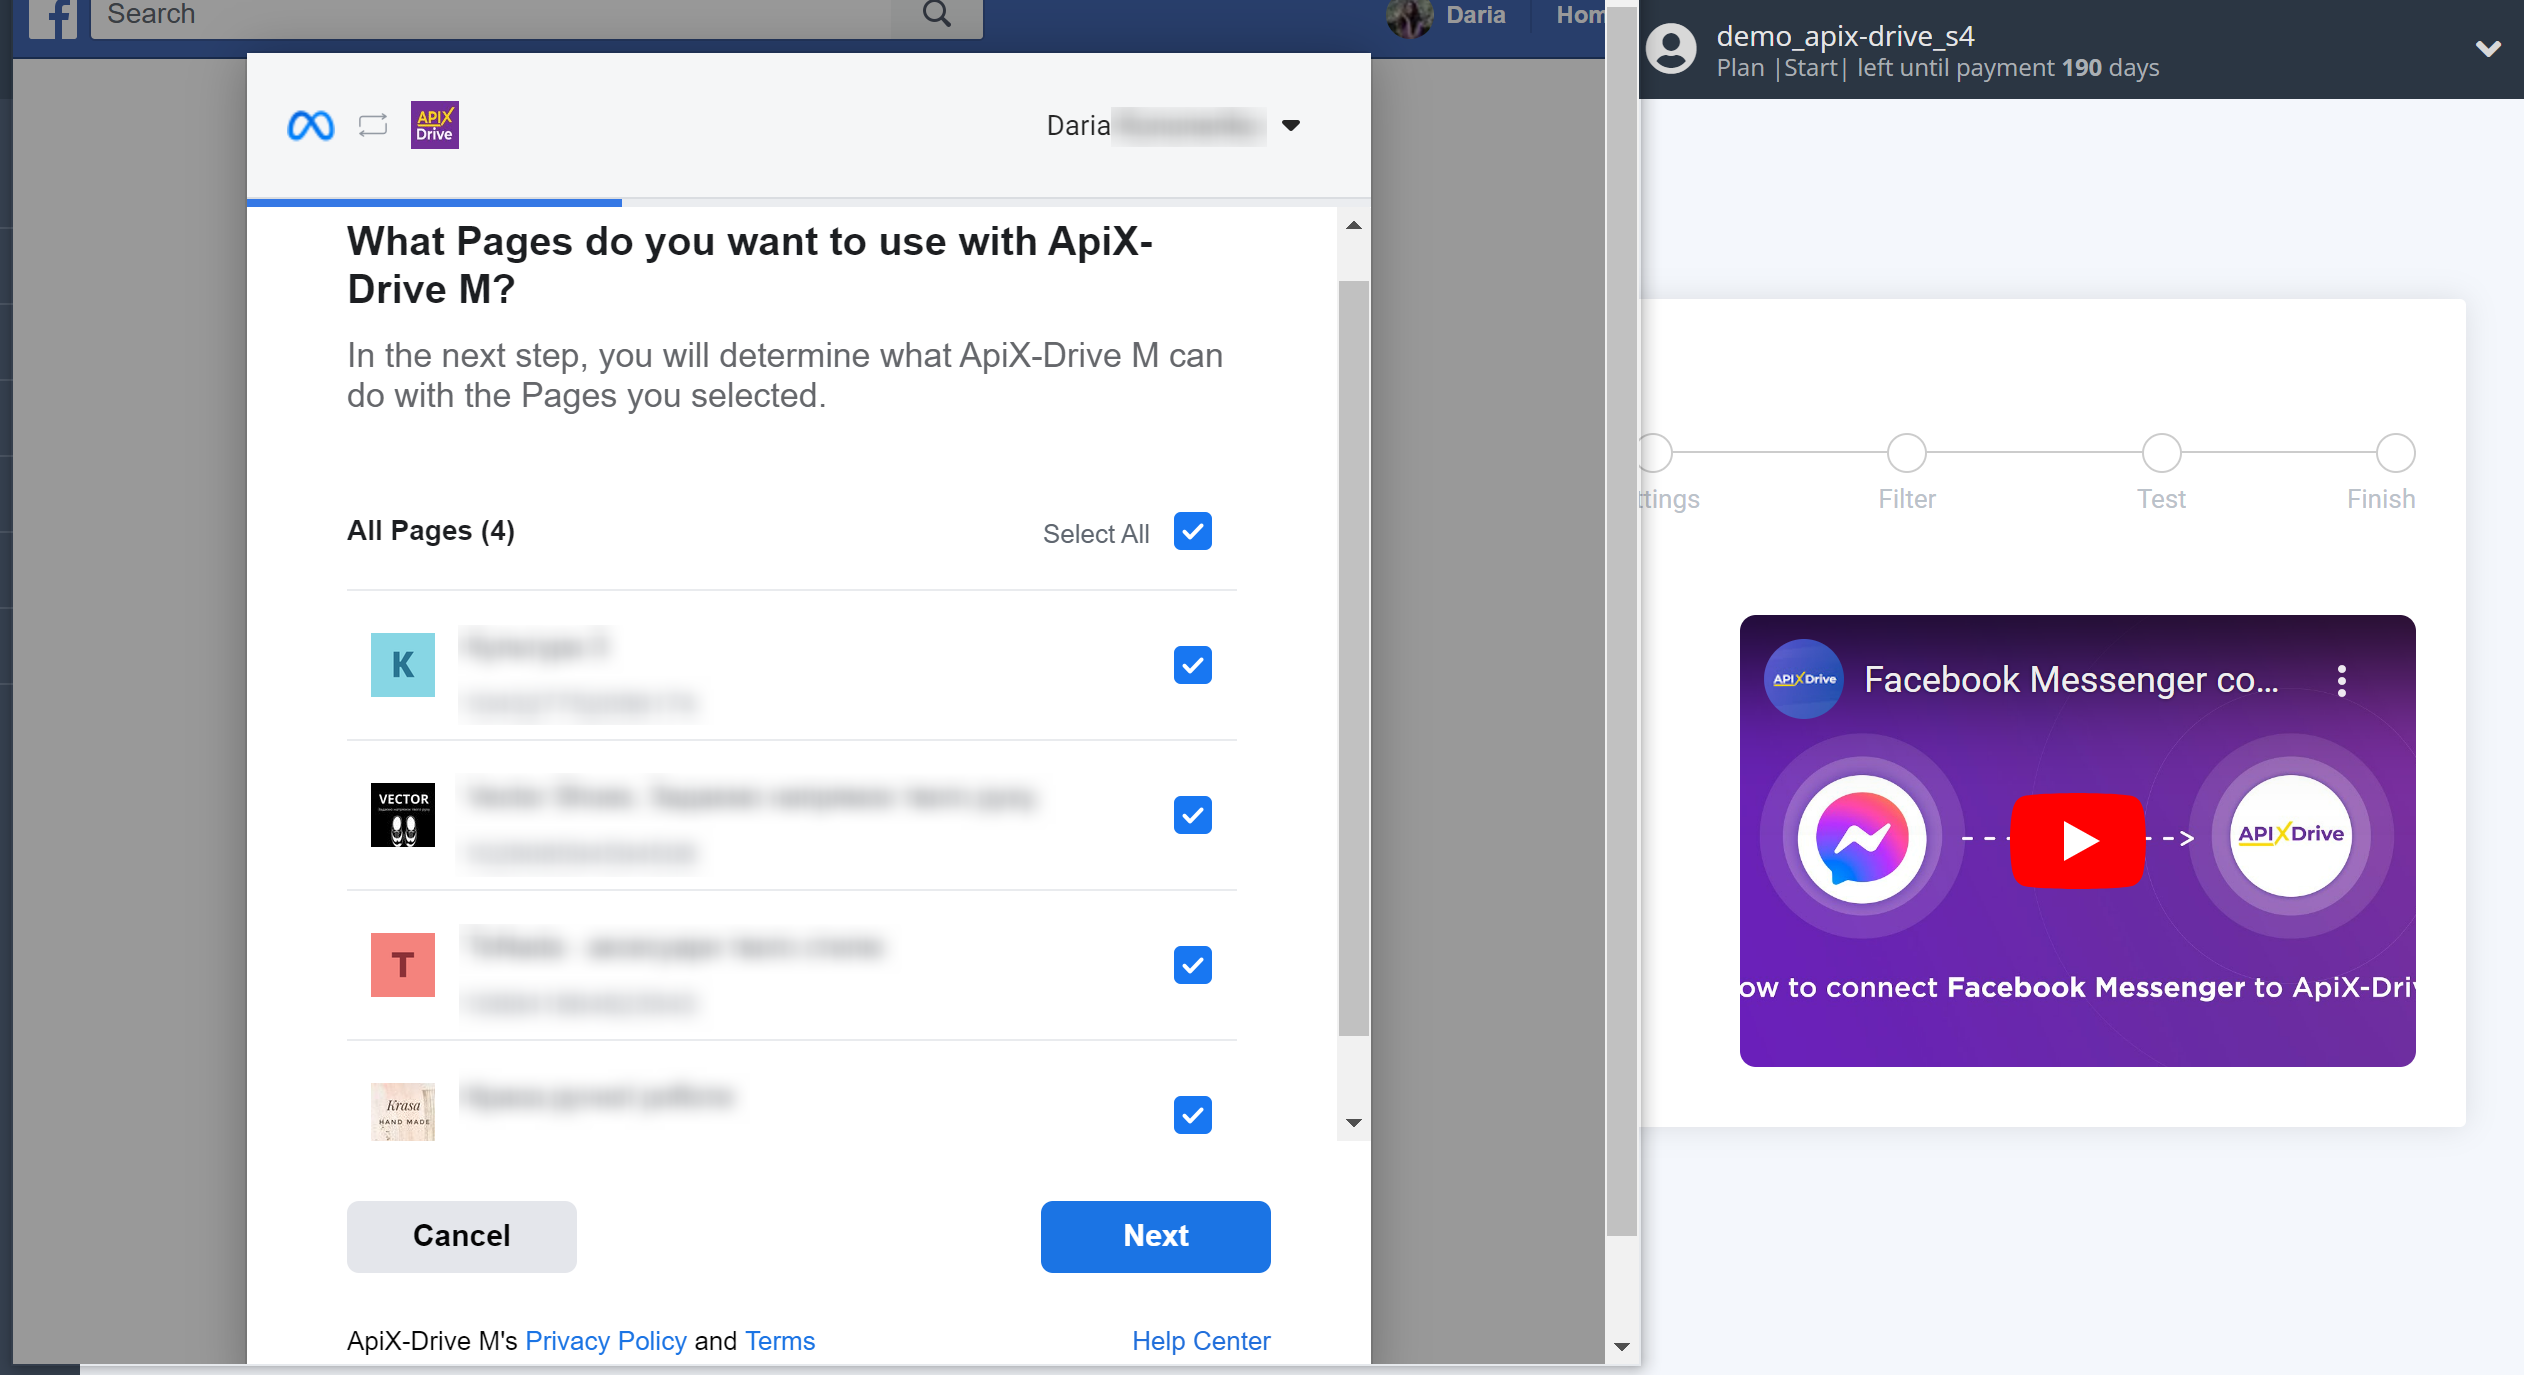Open the Privacy Policy link
2524x1375 pixels.
point(606,1341)
